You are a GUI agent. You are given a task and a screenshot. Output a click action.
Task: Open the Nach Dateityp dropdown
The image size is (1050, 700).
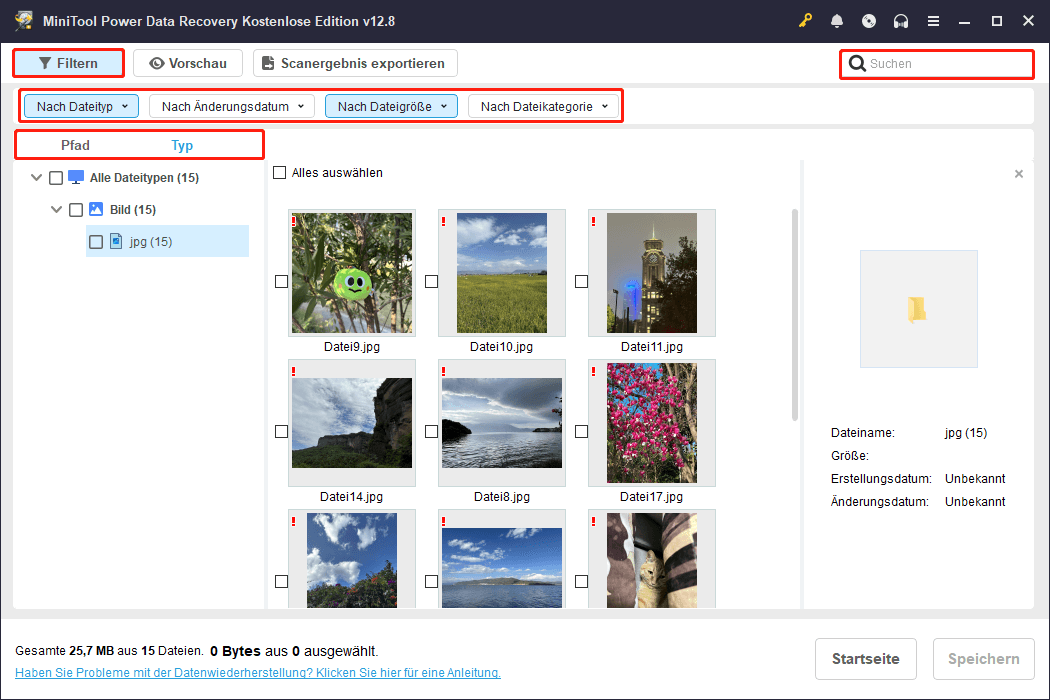82,106
